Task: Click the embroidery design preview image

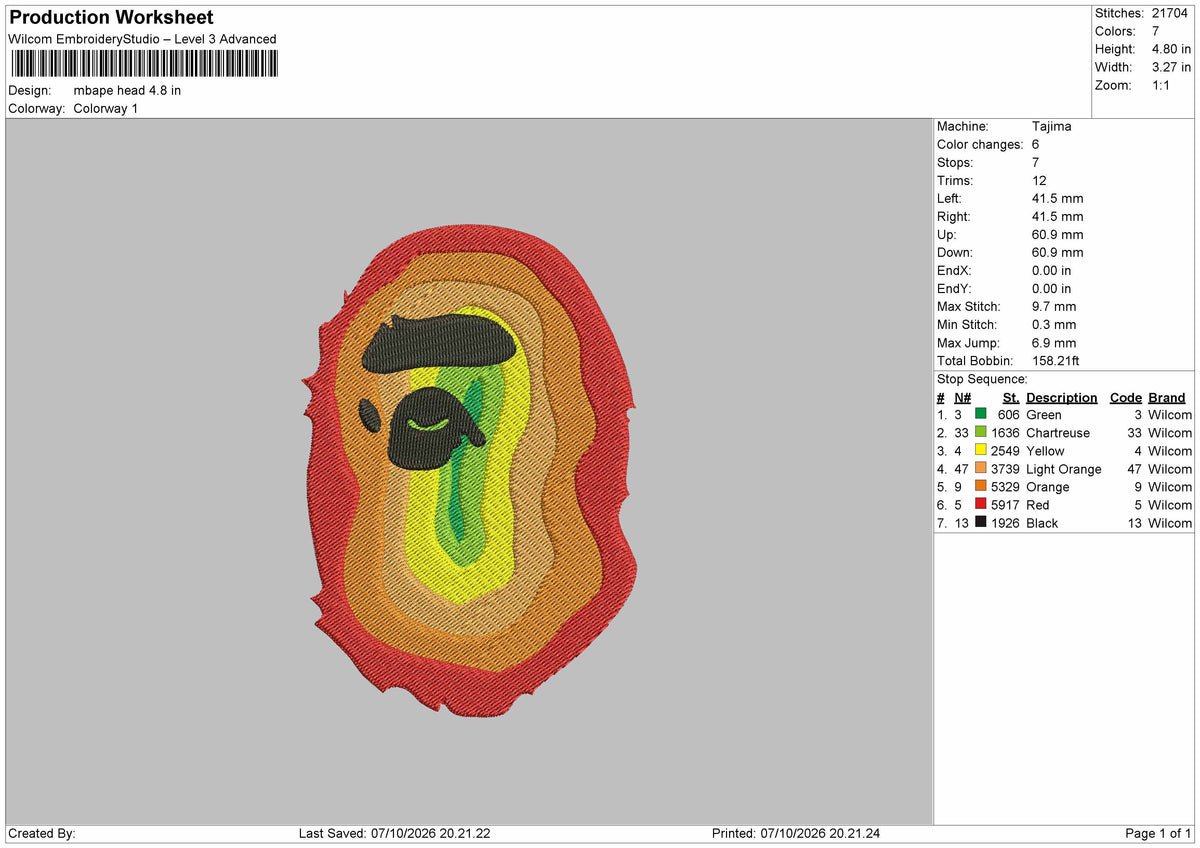Action: click(x=469, y=470)
